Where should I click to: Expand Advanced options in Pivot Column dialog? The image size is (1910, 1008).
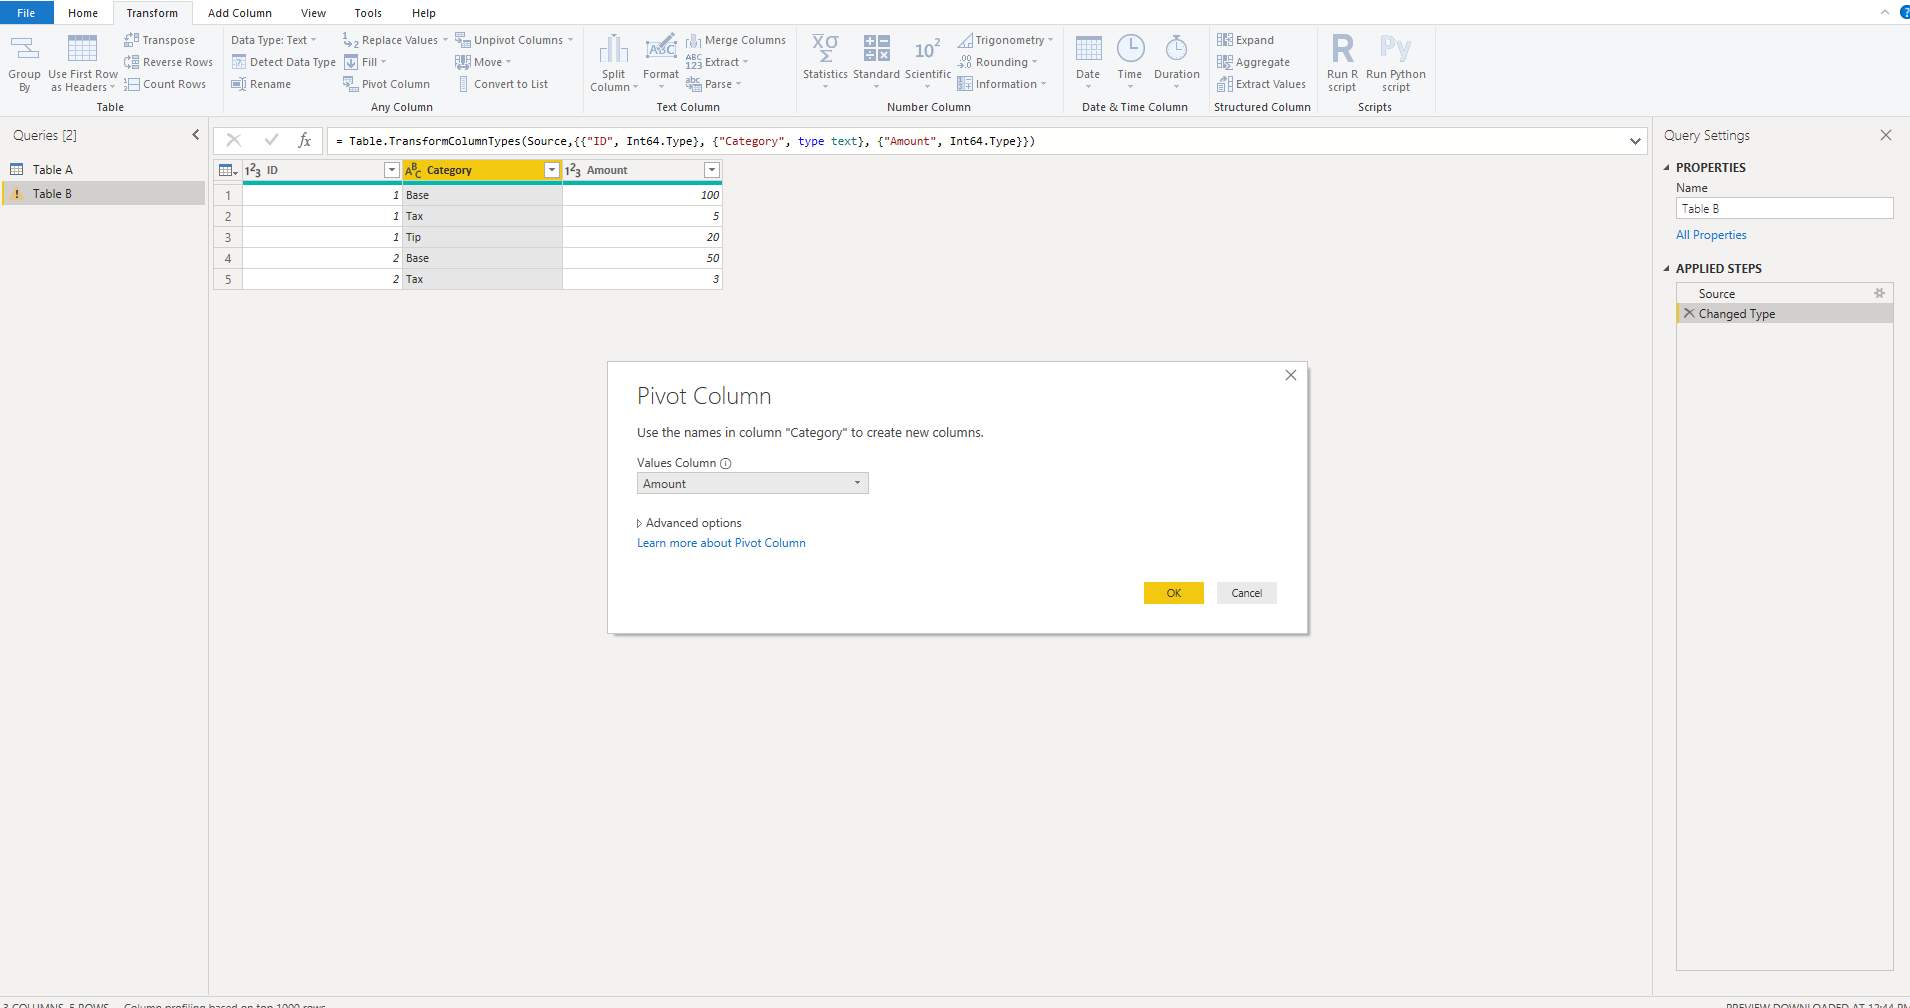(689, 523)
